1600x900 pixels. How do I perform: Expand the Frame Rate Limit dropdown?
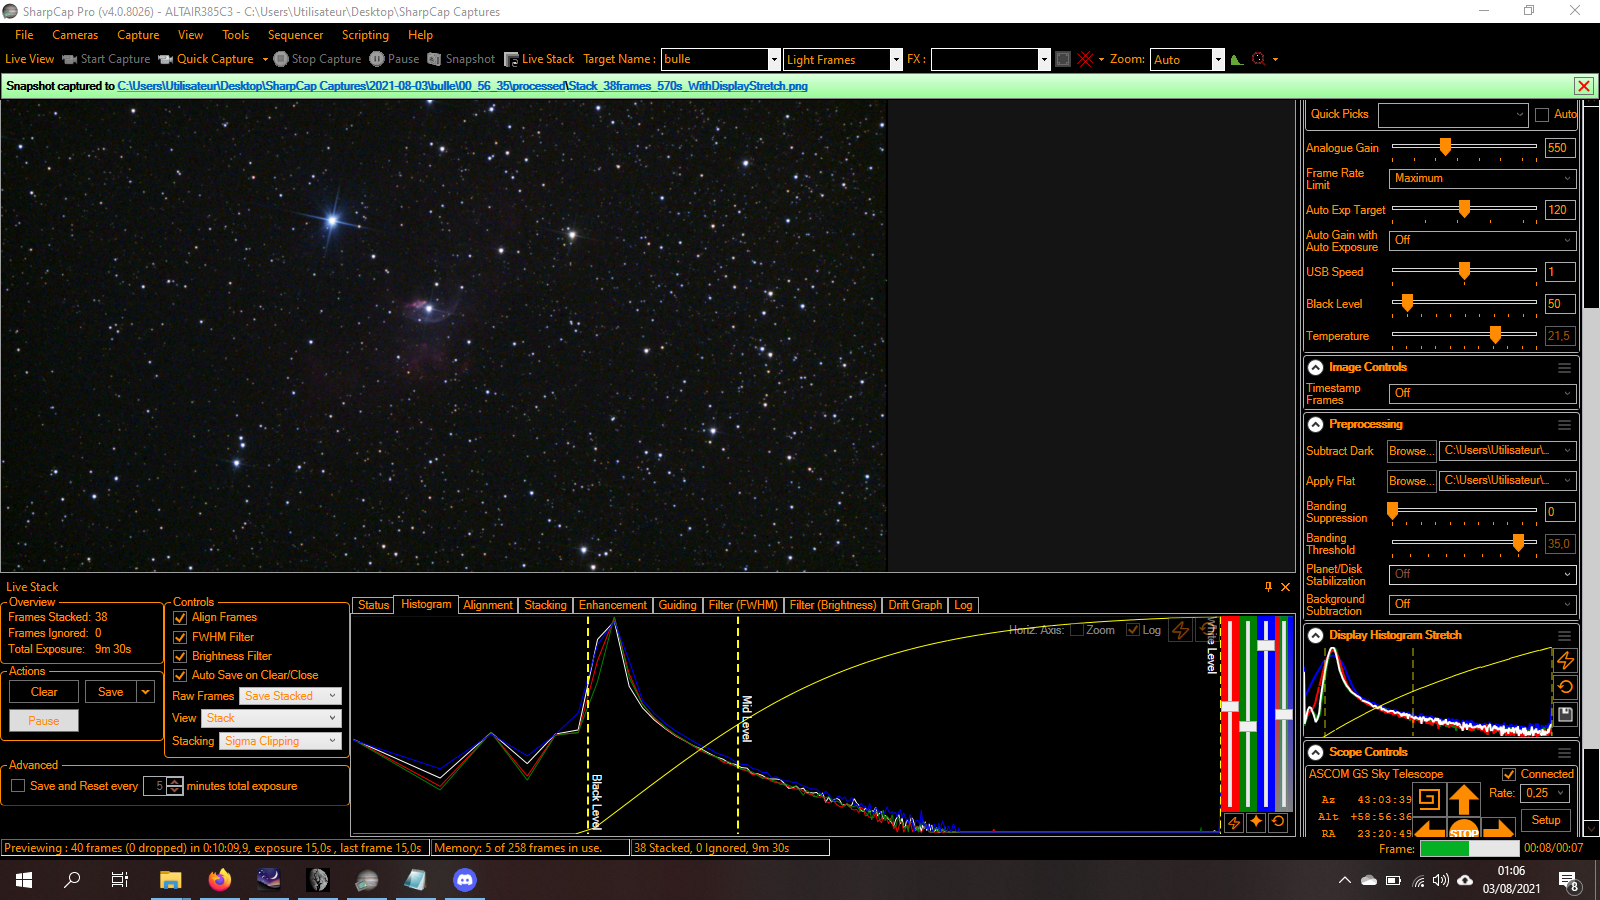tap(1483, 178)
